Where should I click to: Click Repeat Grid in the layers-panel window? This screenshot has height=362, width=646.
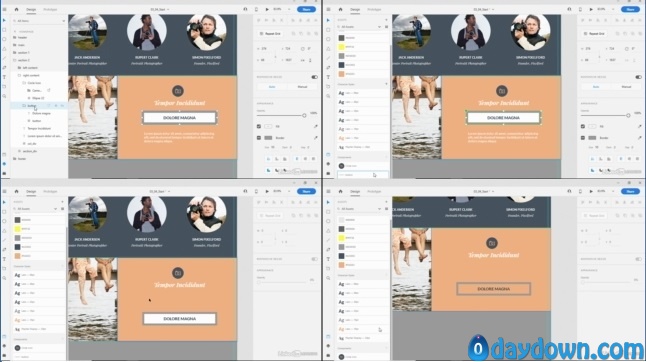tap(270, 33)
